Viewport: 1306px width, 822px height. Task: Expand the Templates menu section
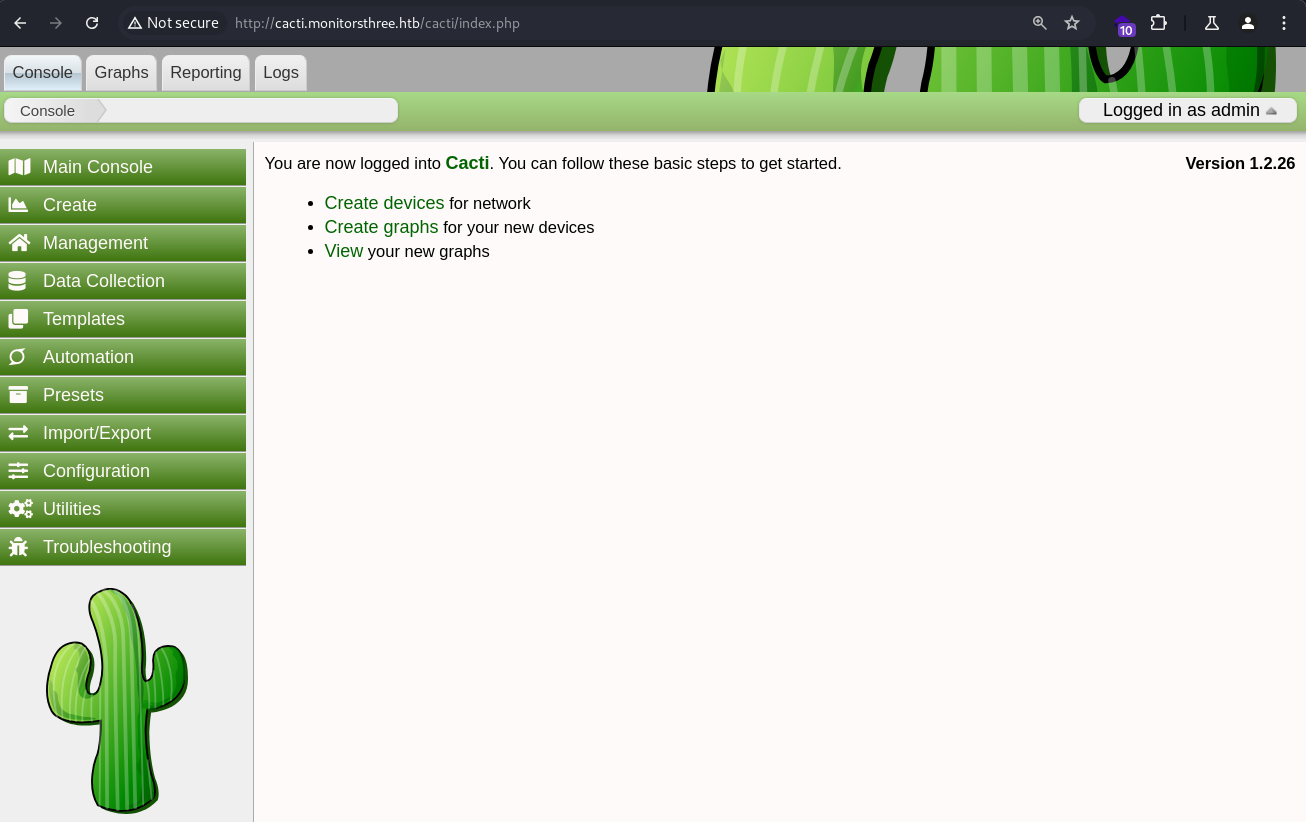click(x=123, y=319)
